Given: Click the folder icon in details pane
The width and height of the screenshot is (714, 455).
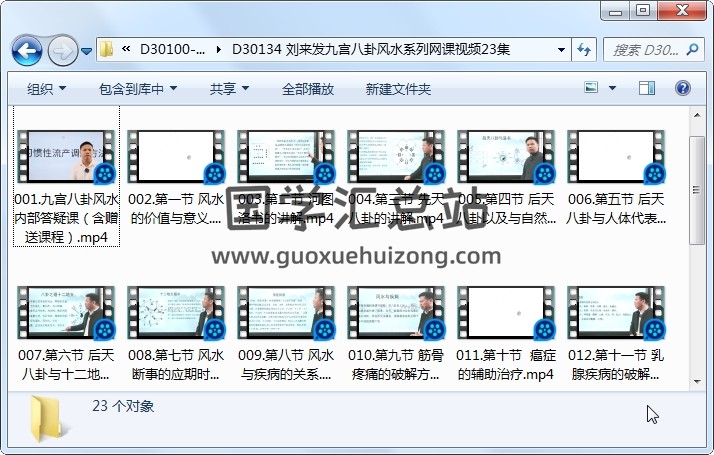Looking at the screenshot, I should click(x=47, y=419).
